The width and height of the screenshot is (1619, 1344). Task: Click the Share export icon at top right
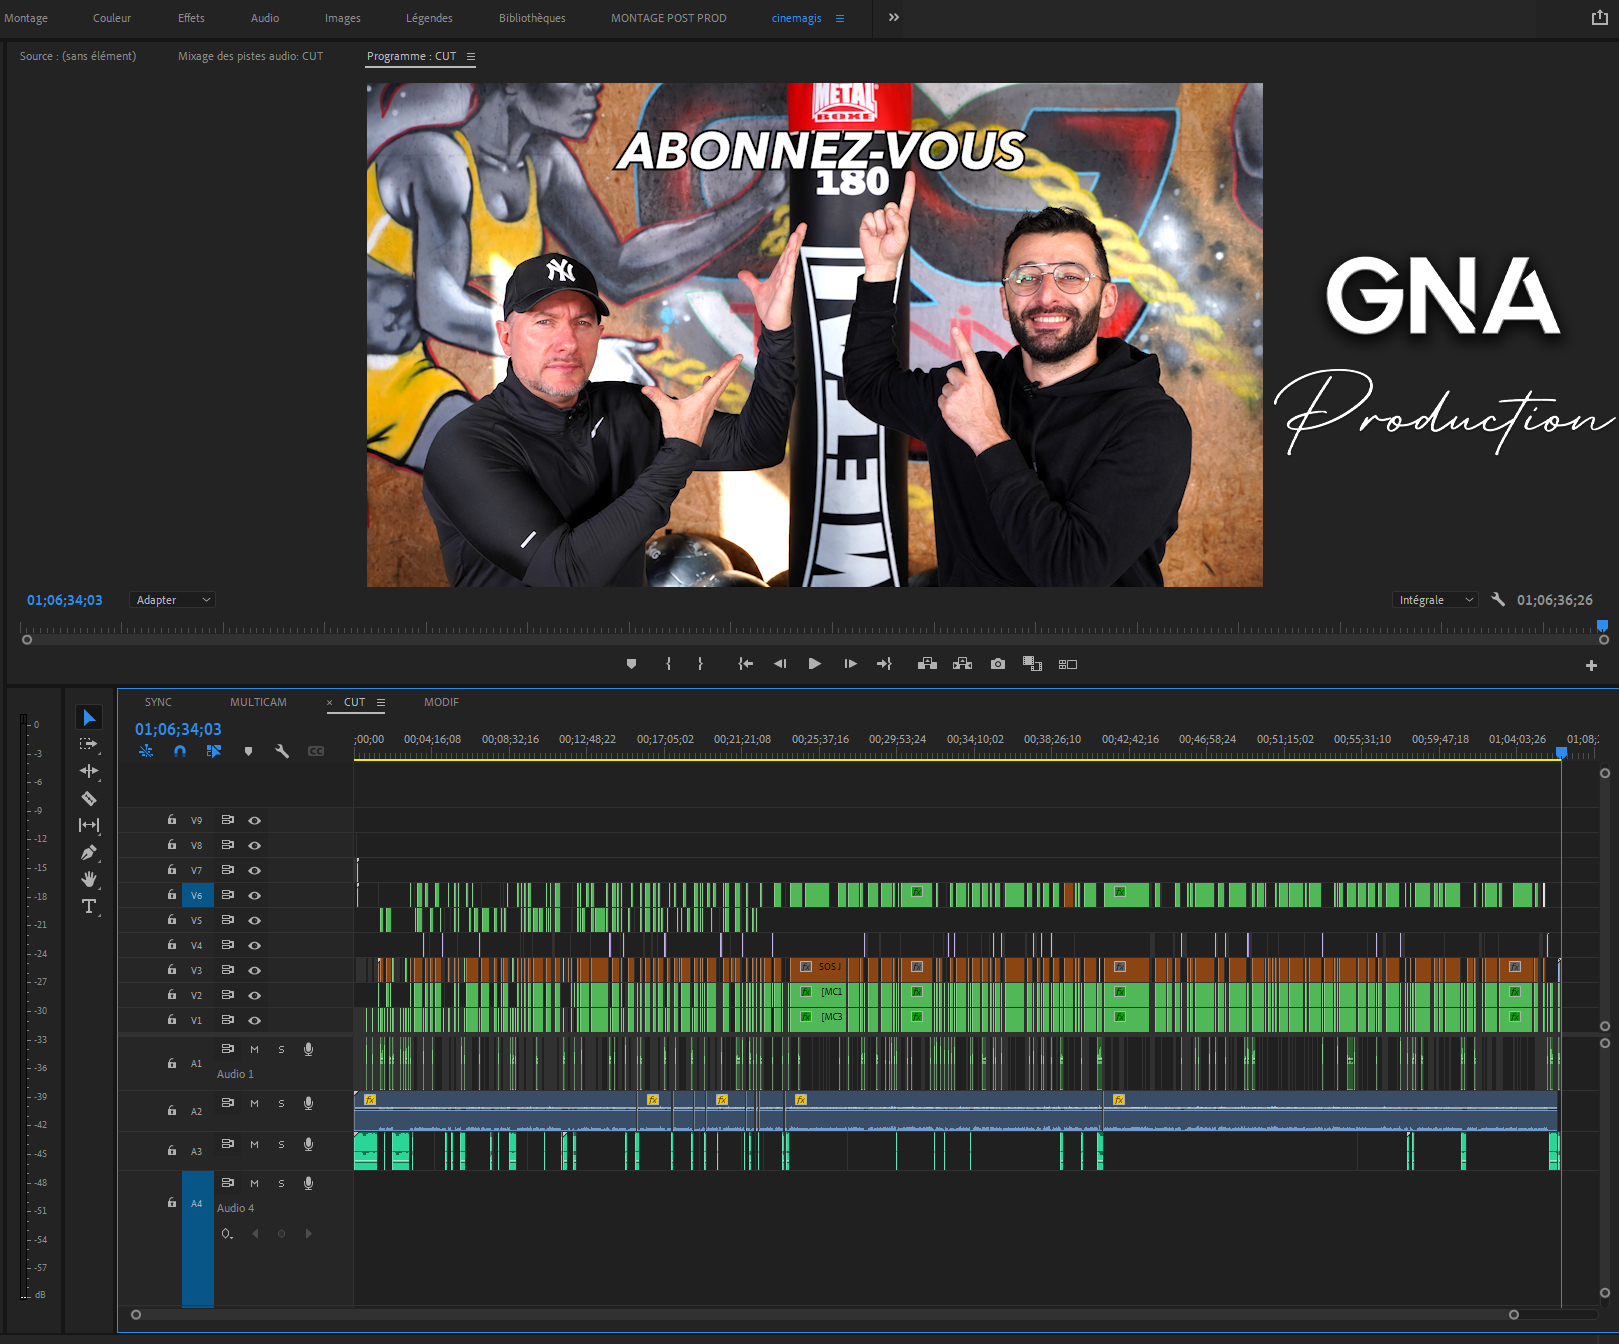(1600, 18)
